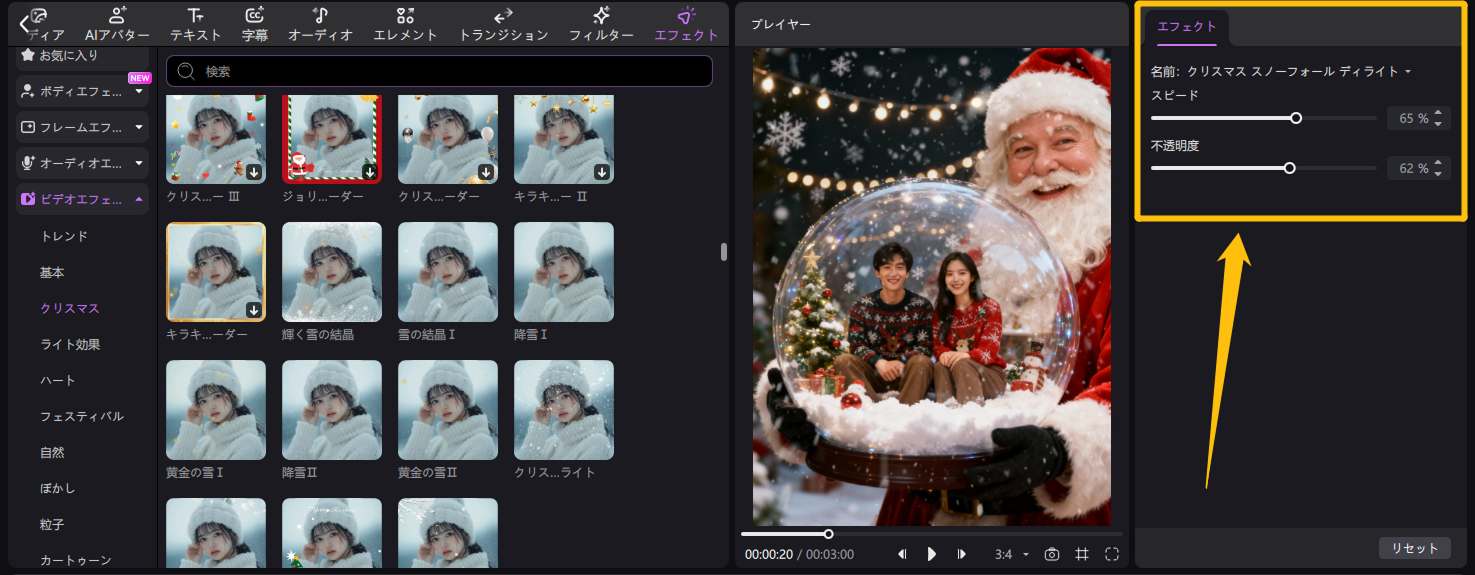Select the クリス...ライト effect thumbnail
Viewport: 1475px width, 575px height.
click(564, 410)
